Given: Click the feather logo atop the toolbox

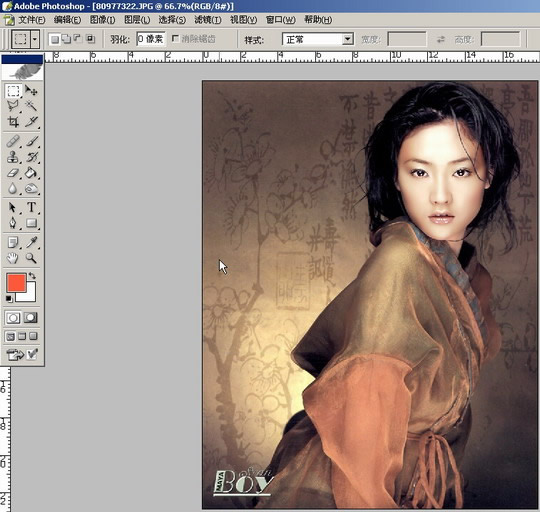Looking at the screenshot, I should click(x=22, y=72).
